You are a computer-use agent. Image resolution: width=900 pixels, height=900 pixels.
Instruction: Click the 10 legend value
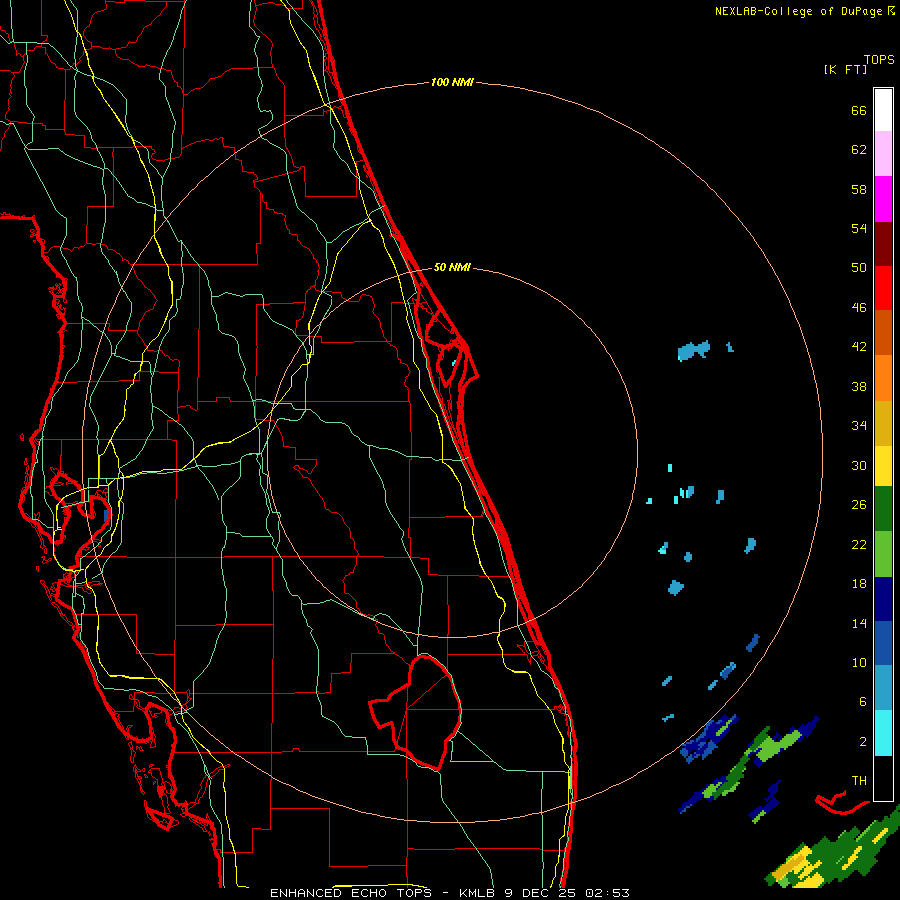point(859,662)
